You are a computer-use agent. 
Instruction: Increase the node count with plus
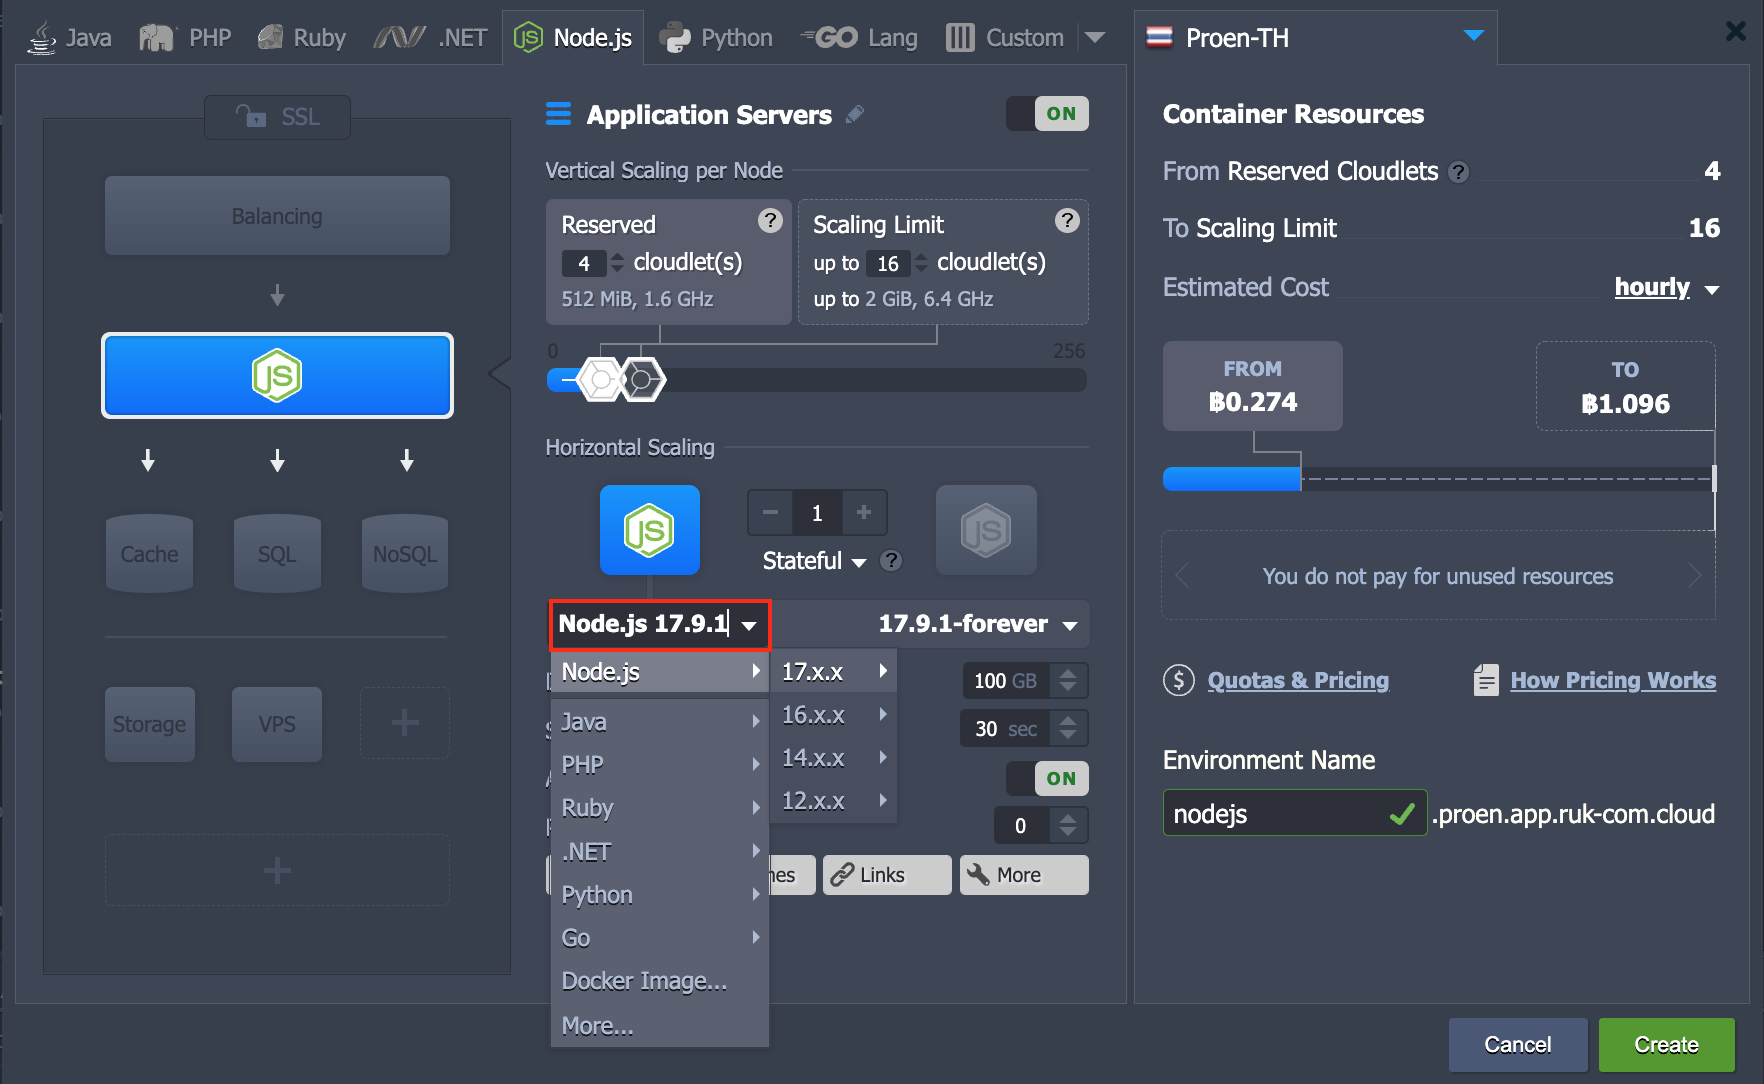tap(864, 513)
